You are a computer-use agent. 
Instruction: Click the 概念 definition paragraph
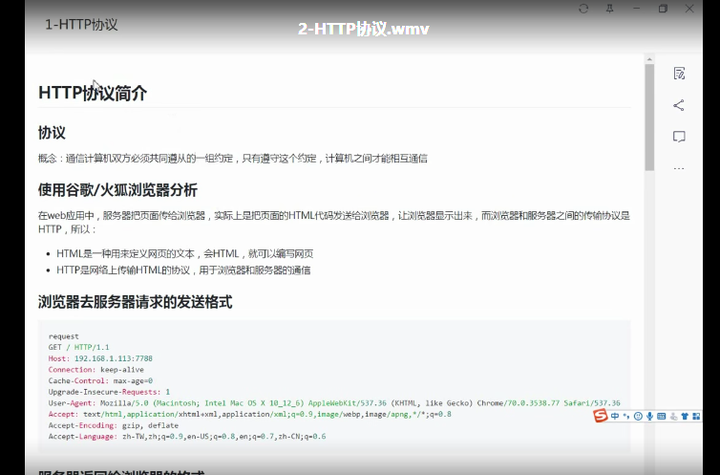click(233, 158)
